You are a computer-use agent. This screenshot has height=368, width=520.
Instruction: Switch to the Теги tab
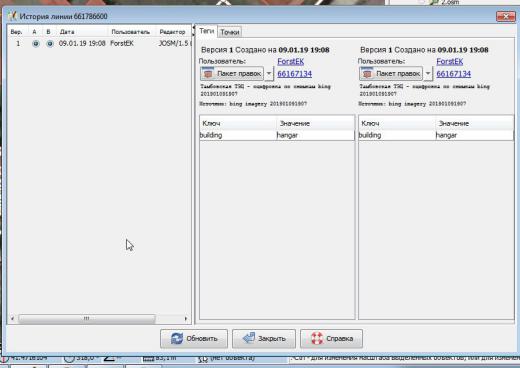(206, 31)
